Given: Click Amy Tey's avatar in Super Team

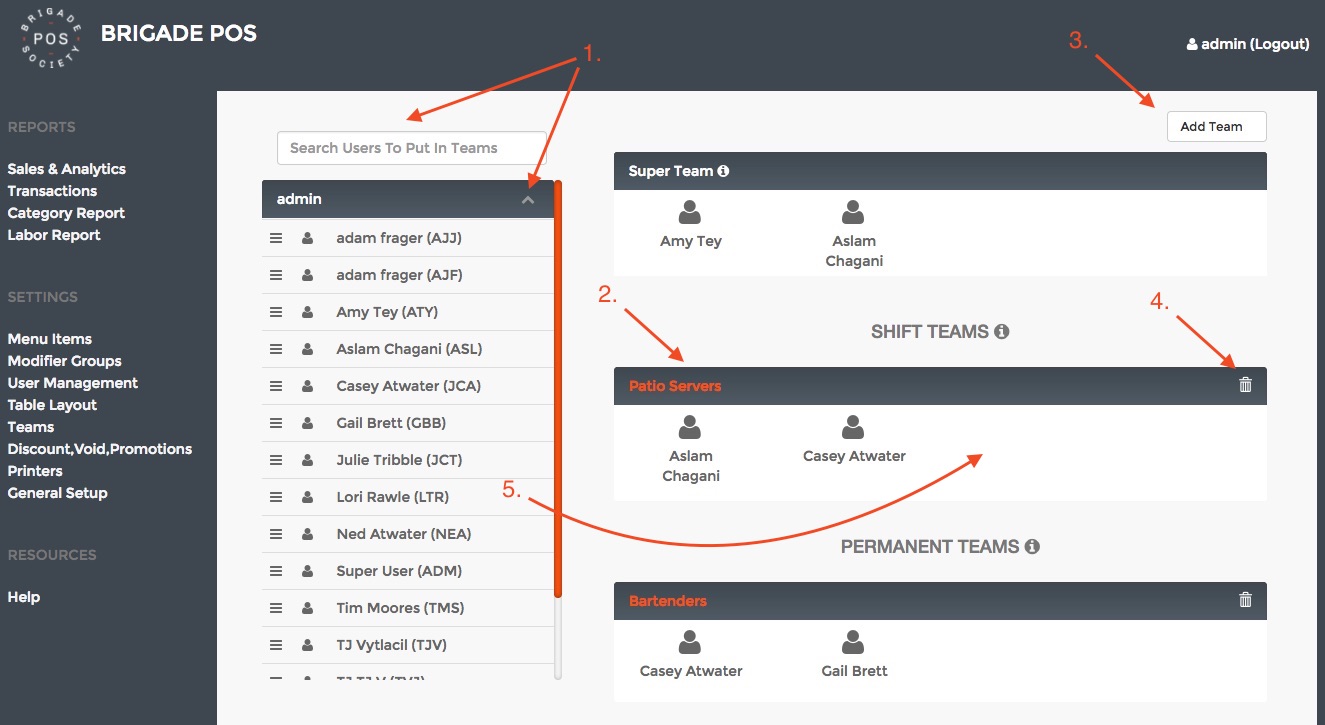Looking at the screenshot, I should point(690,212).
